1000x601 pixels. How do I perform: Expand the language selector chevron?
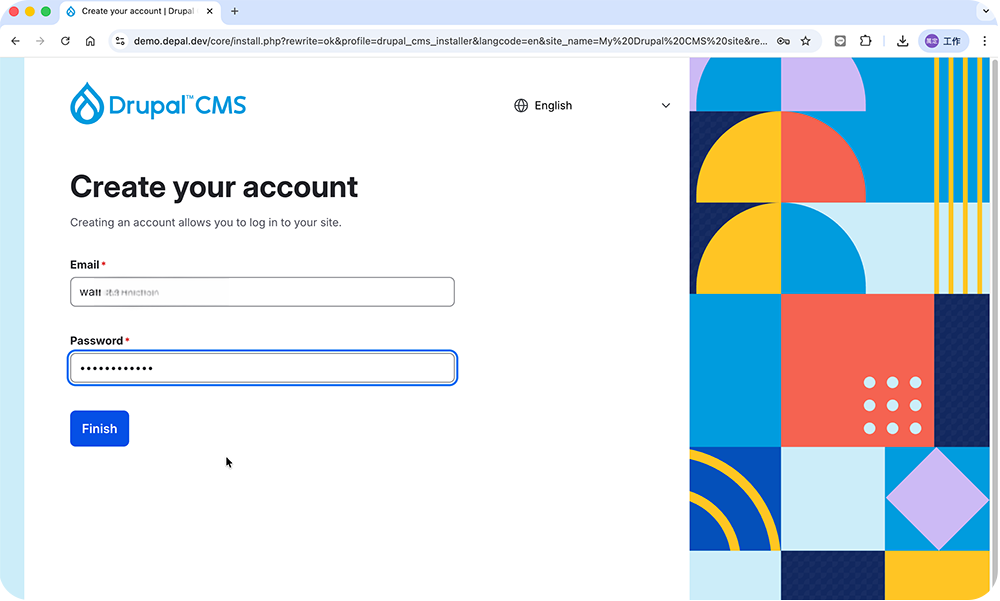pyautogui.click(x=666, y=105)
